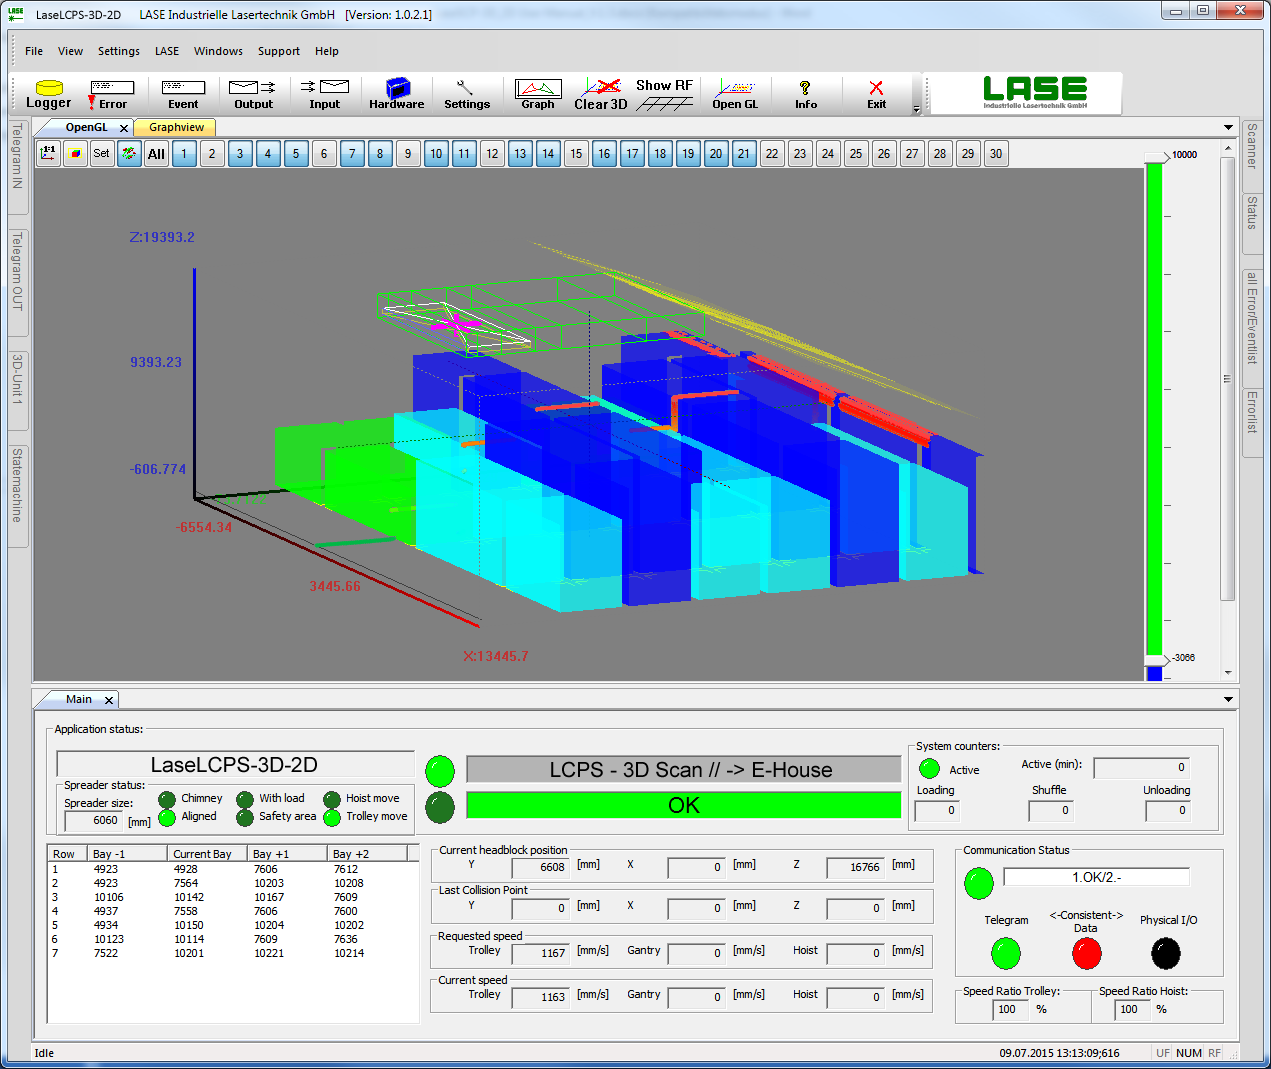Image resolution: width=1271 pixels, height=1069 pixels.
Task: Open the LASE menu
Action: [167, 51]
